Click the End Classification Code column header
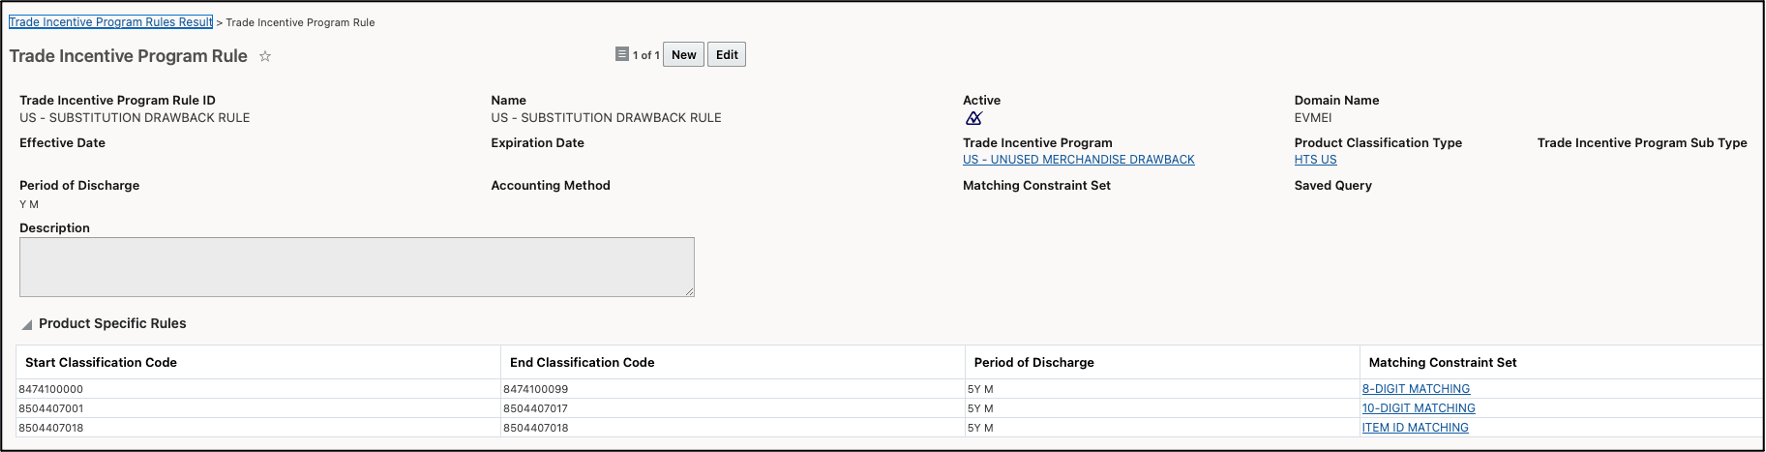The height and width of the screenshot is (452, 1766). pyautogui.click(x=582, y=362)
